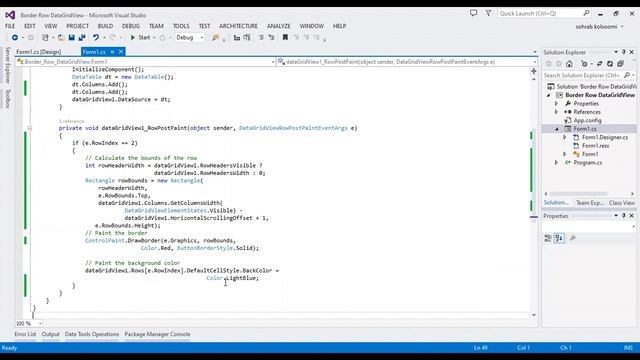Switch to the Team Explorer tab
This screenshot has height=360, width=640.
[x=589, y=202]
